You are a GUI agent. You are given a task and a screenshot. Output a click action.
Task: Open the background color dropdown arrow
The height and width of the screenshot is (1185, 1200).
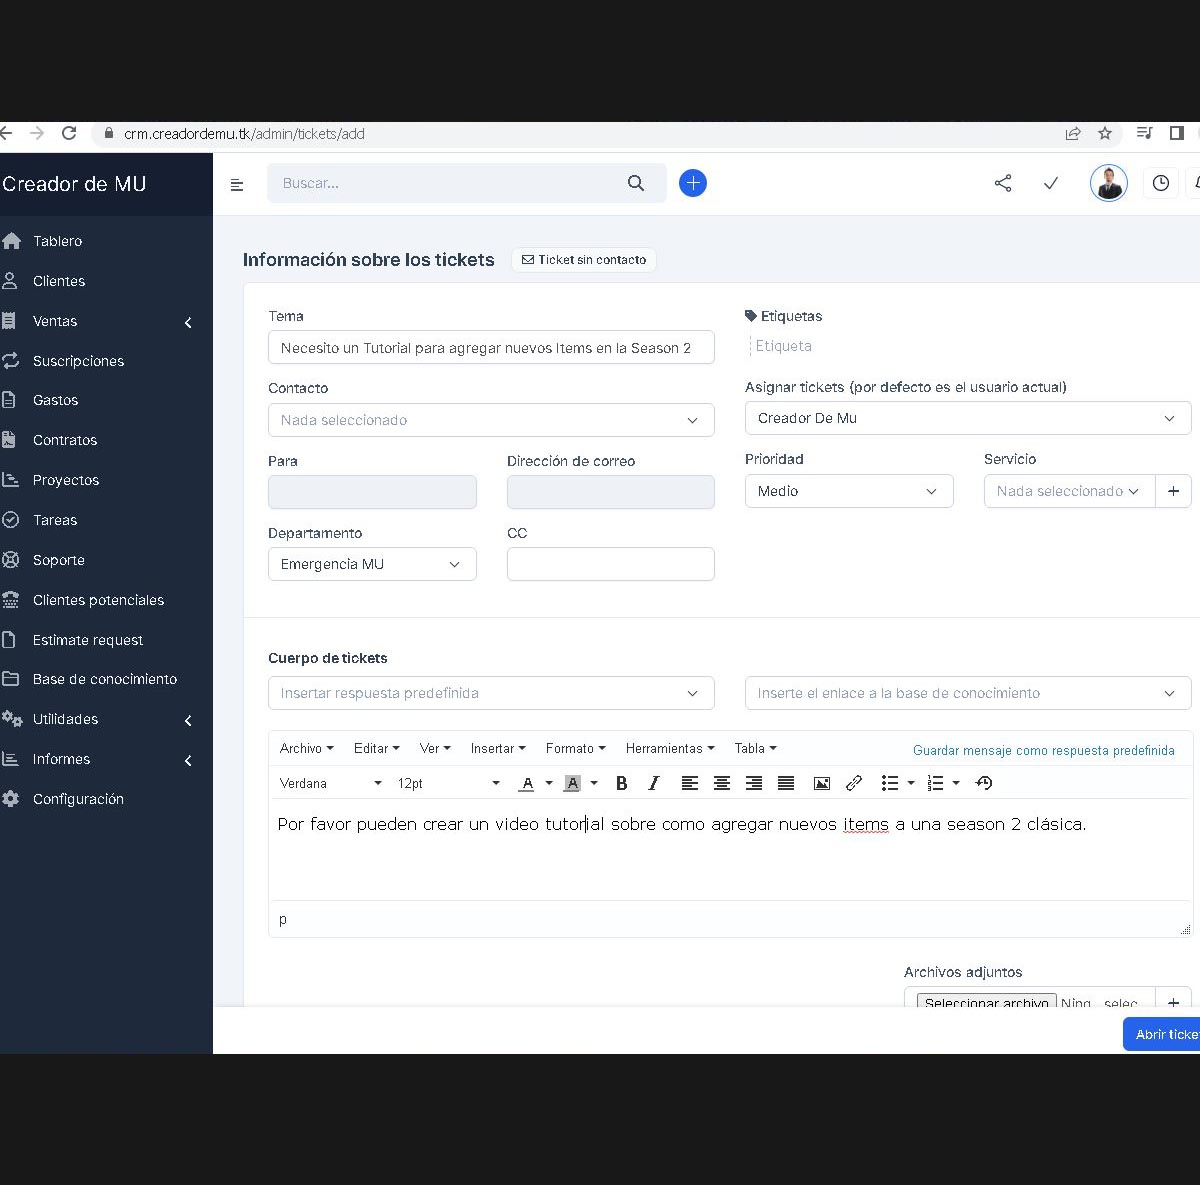pos(594,783)
